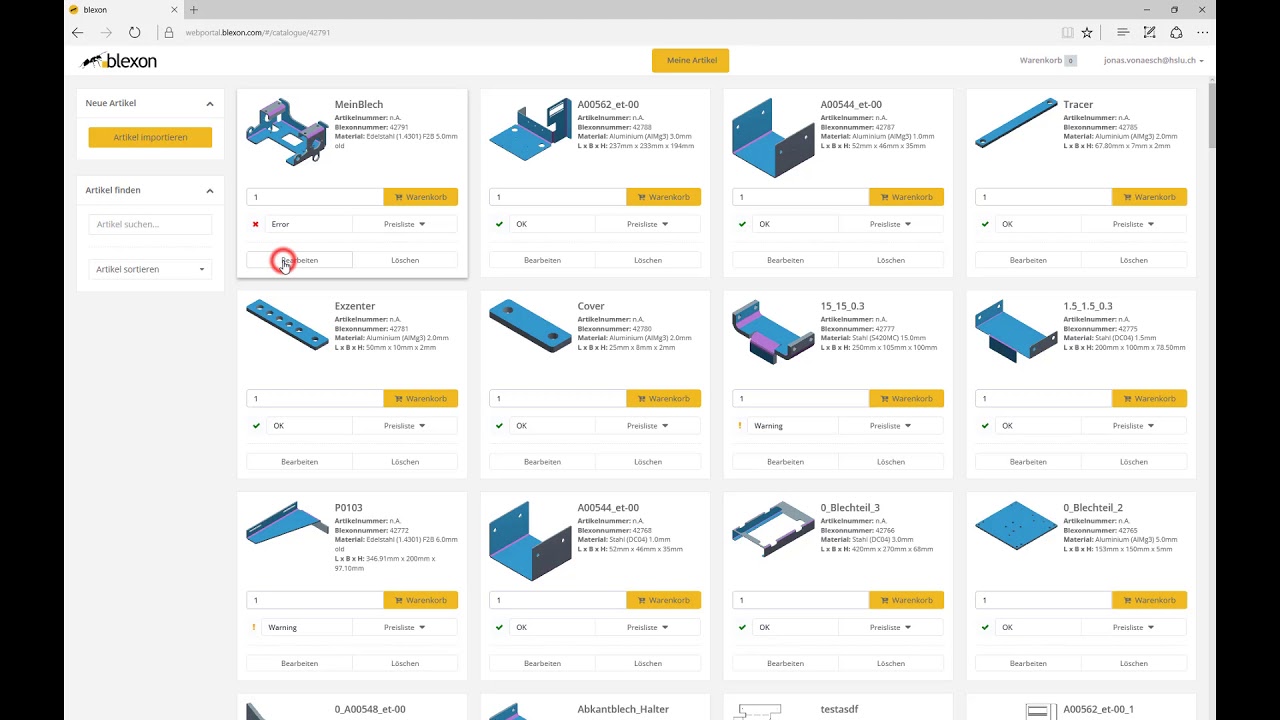
Task: Click the green OK checkmark on Exzenter
Action: coord(256,426)
